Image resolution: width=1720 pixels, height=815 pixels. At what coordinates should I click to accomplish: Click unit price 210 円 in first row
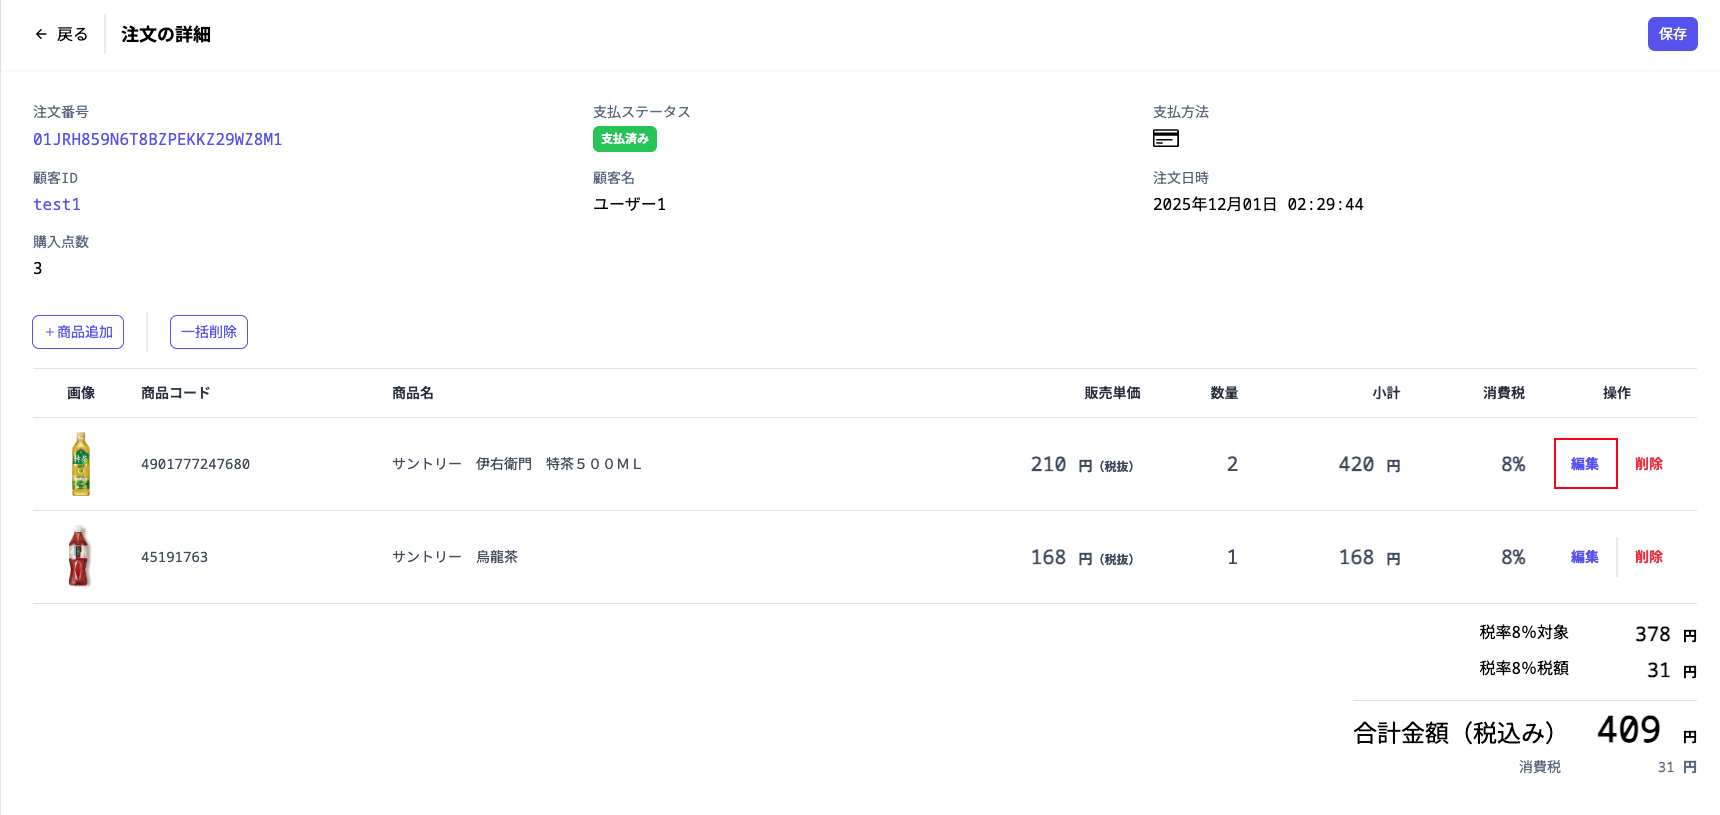(x=1082, y=464)
